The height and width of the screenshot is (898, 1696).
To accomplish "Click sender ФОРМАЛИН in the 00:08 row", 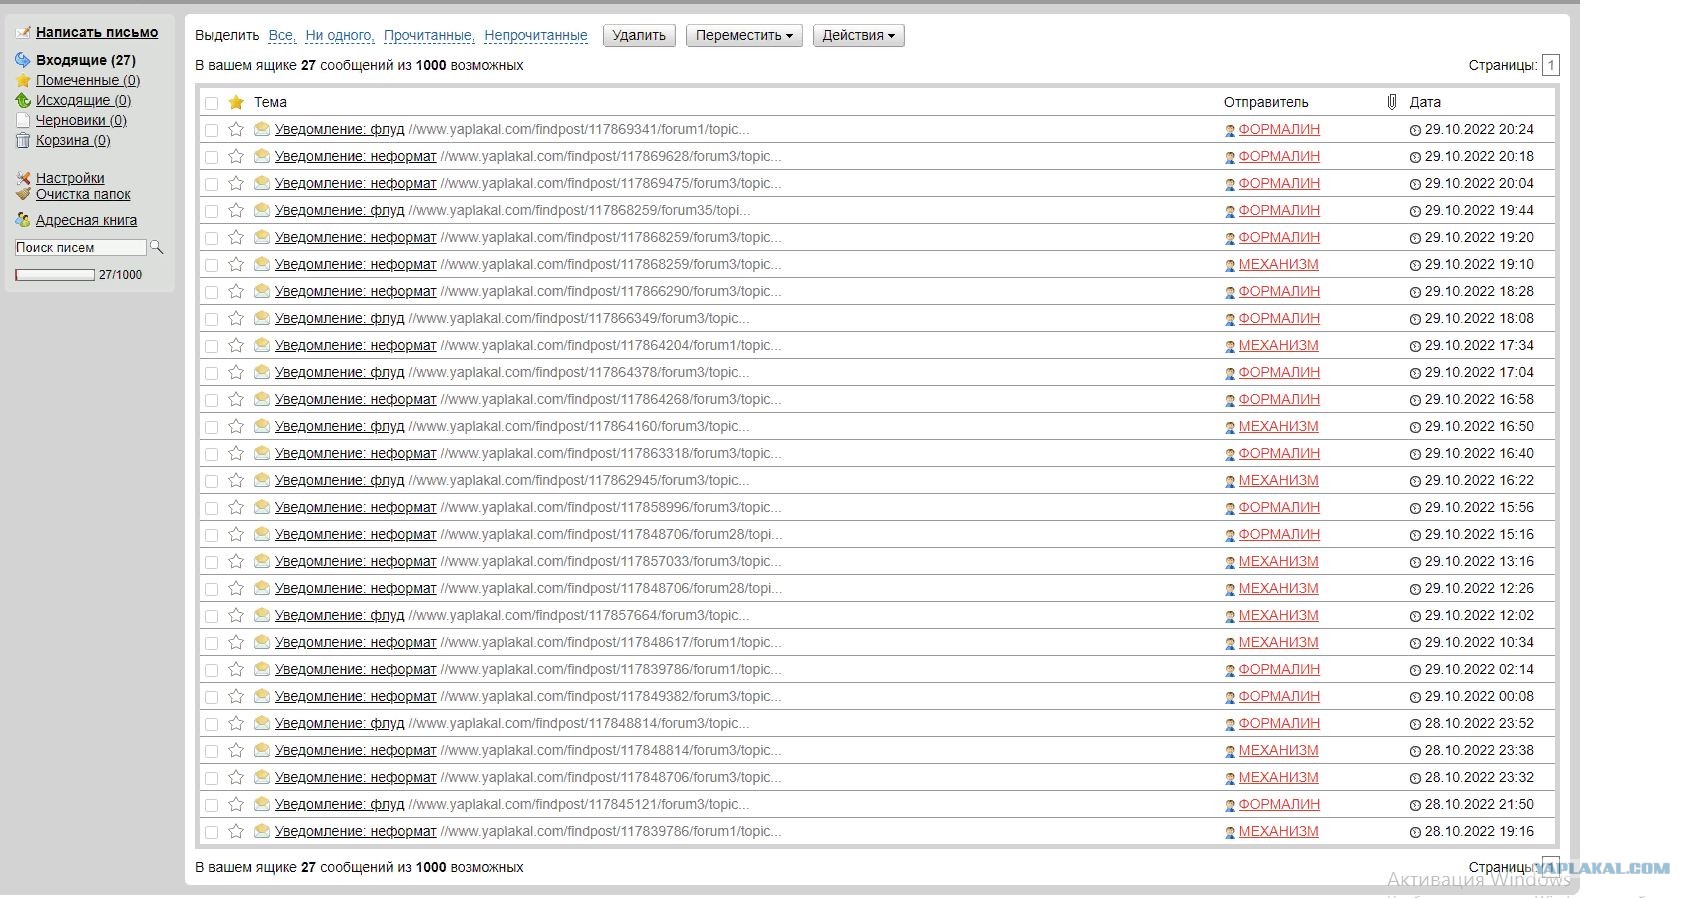I will pyautogui.click(x=1279, y=696).
